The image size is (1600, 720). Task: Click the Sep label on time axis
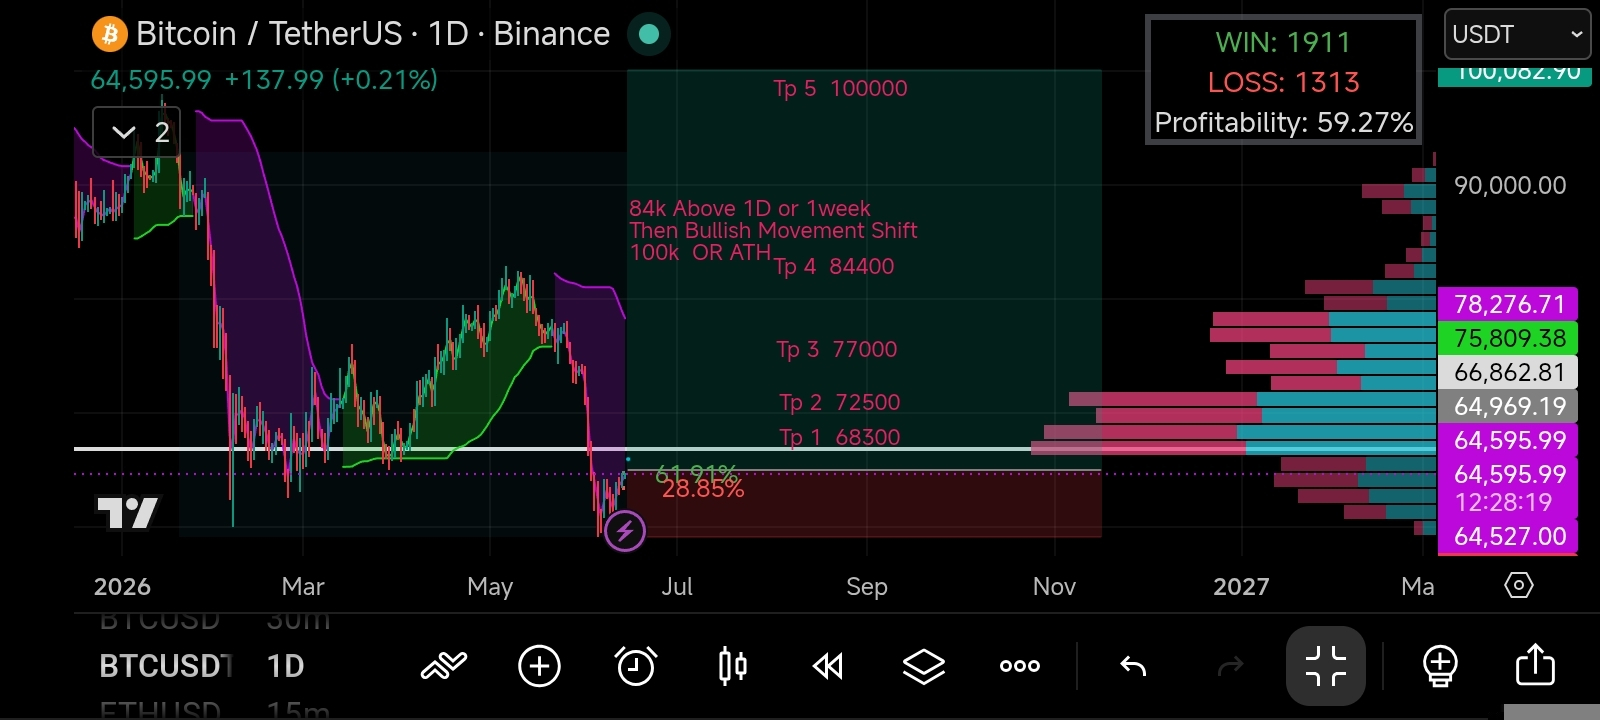(867, 586)
